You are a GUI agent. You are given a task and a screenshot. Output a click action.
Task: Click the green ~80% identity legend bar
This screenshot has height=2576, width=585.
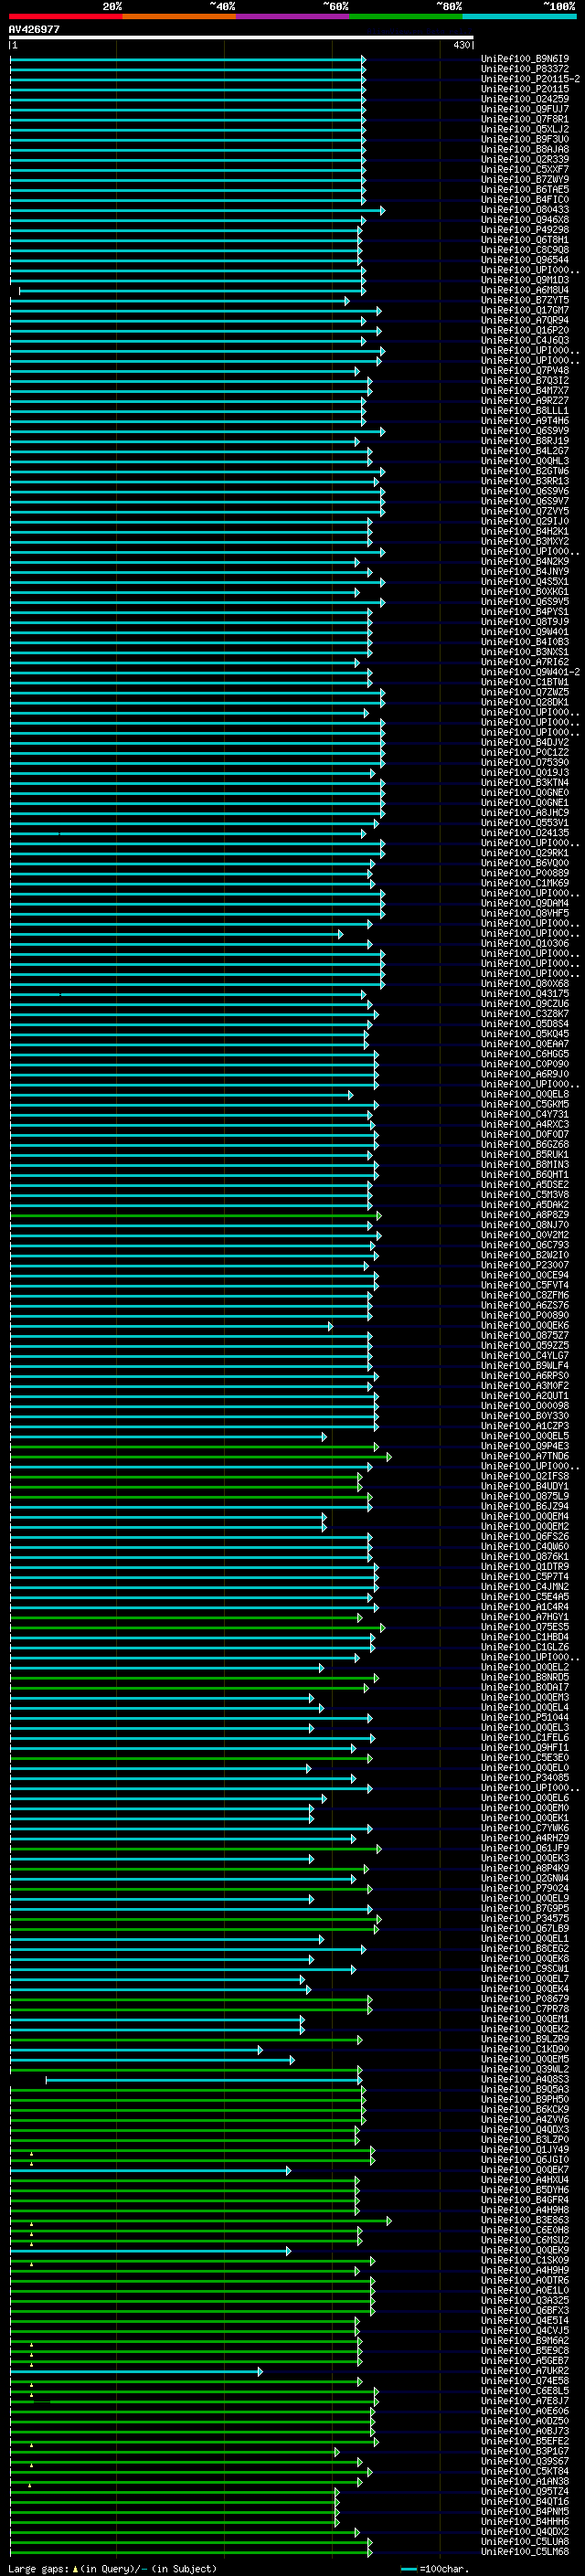pos(406,16)
